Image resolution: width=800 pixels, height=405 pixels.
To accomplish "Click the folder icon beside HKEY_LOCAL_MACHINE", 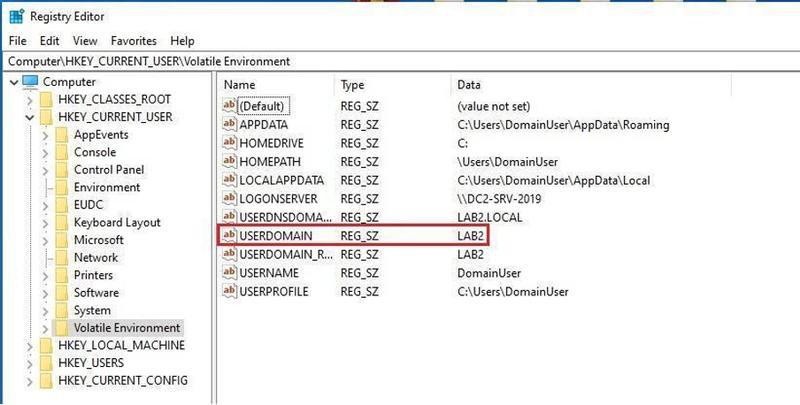I will click(x=46, y=345).
